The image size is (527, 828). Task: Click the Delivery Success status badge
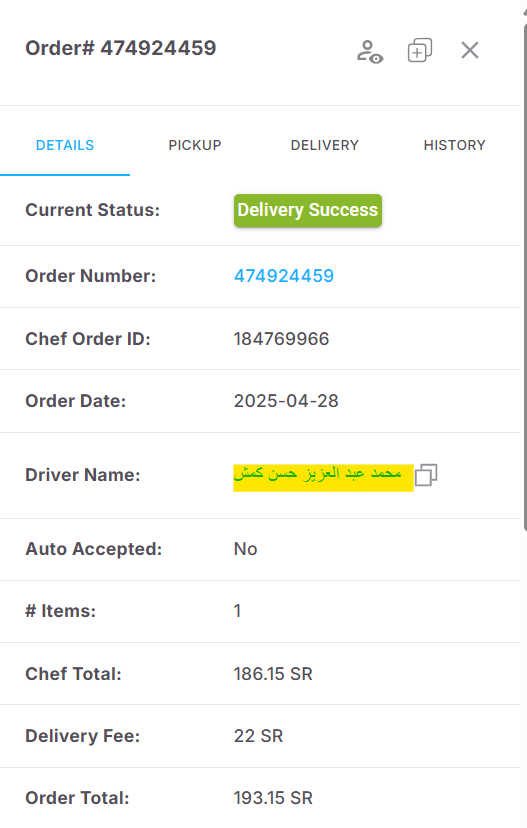click(x=308, y=210)
